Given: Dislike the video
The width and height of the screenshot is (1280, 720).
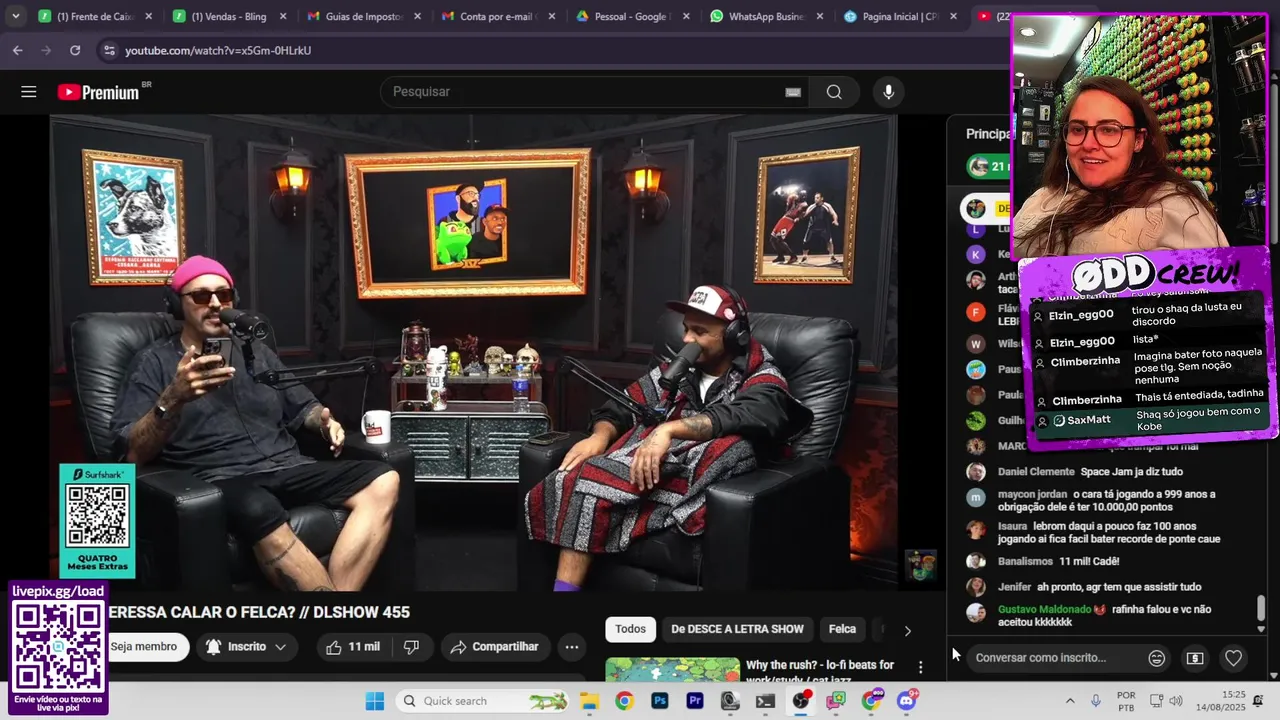Looking at the screenshot, I should point(411,647).
